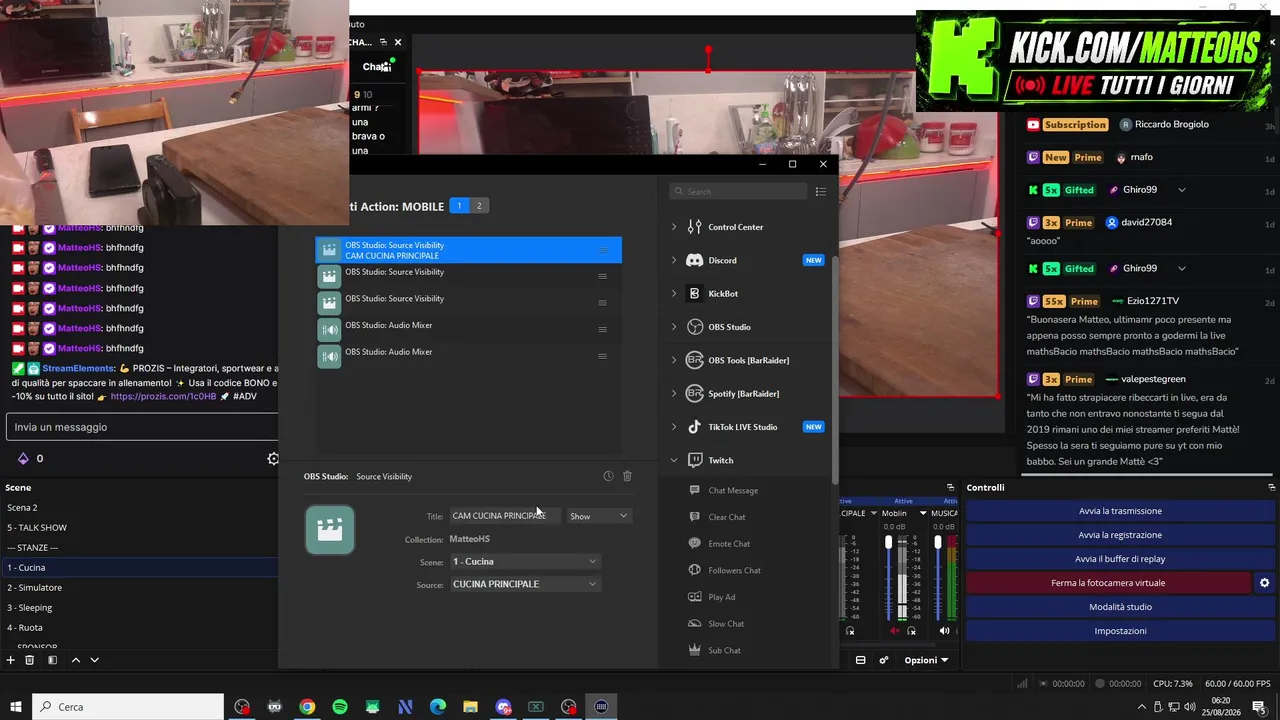Open the Source dropdown showing CUCINA PRINCIPALE
Screen dimensions: 1280x720
[525, 584]
